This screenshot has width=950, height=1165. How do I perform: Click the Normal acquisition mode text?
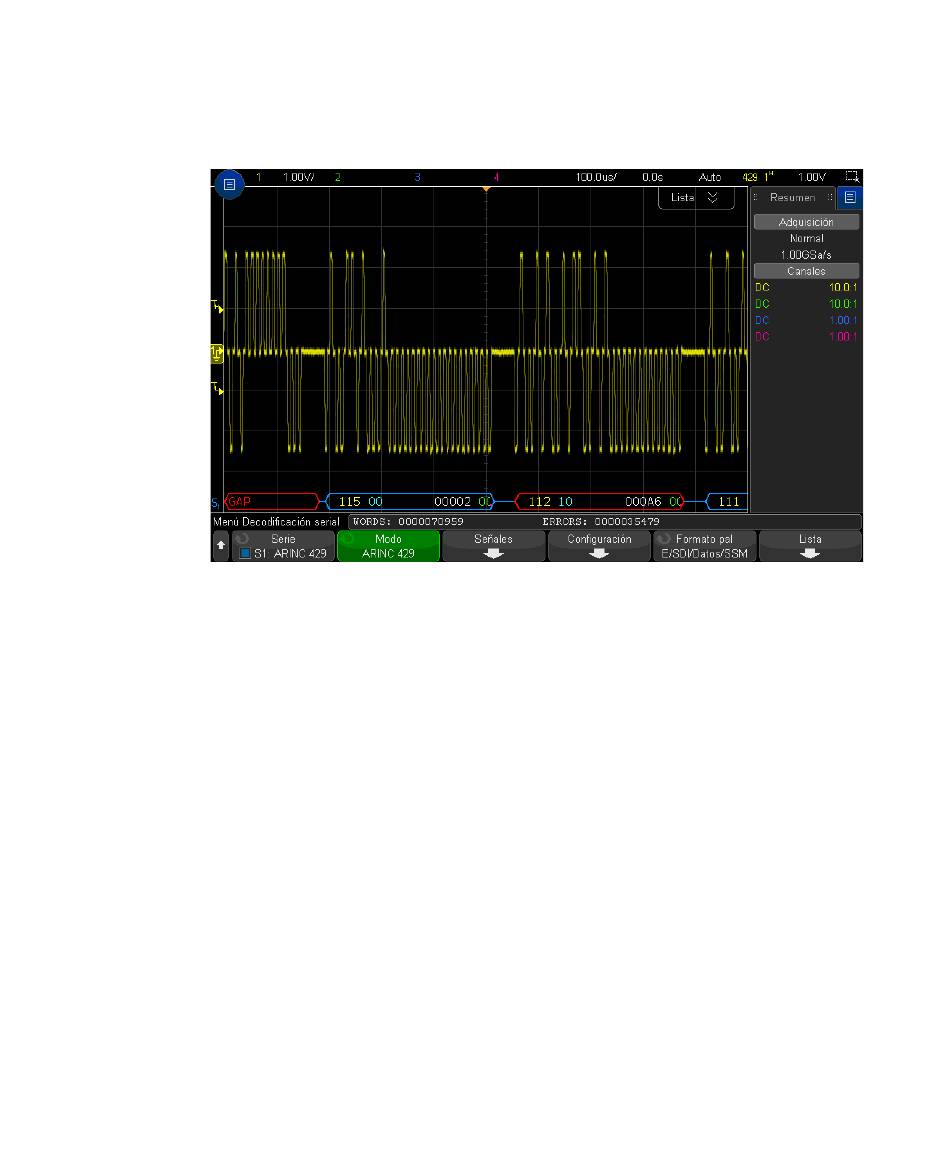pos(806,238)
